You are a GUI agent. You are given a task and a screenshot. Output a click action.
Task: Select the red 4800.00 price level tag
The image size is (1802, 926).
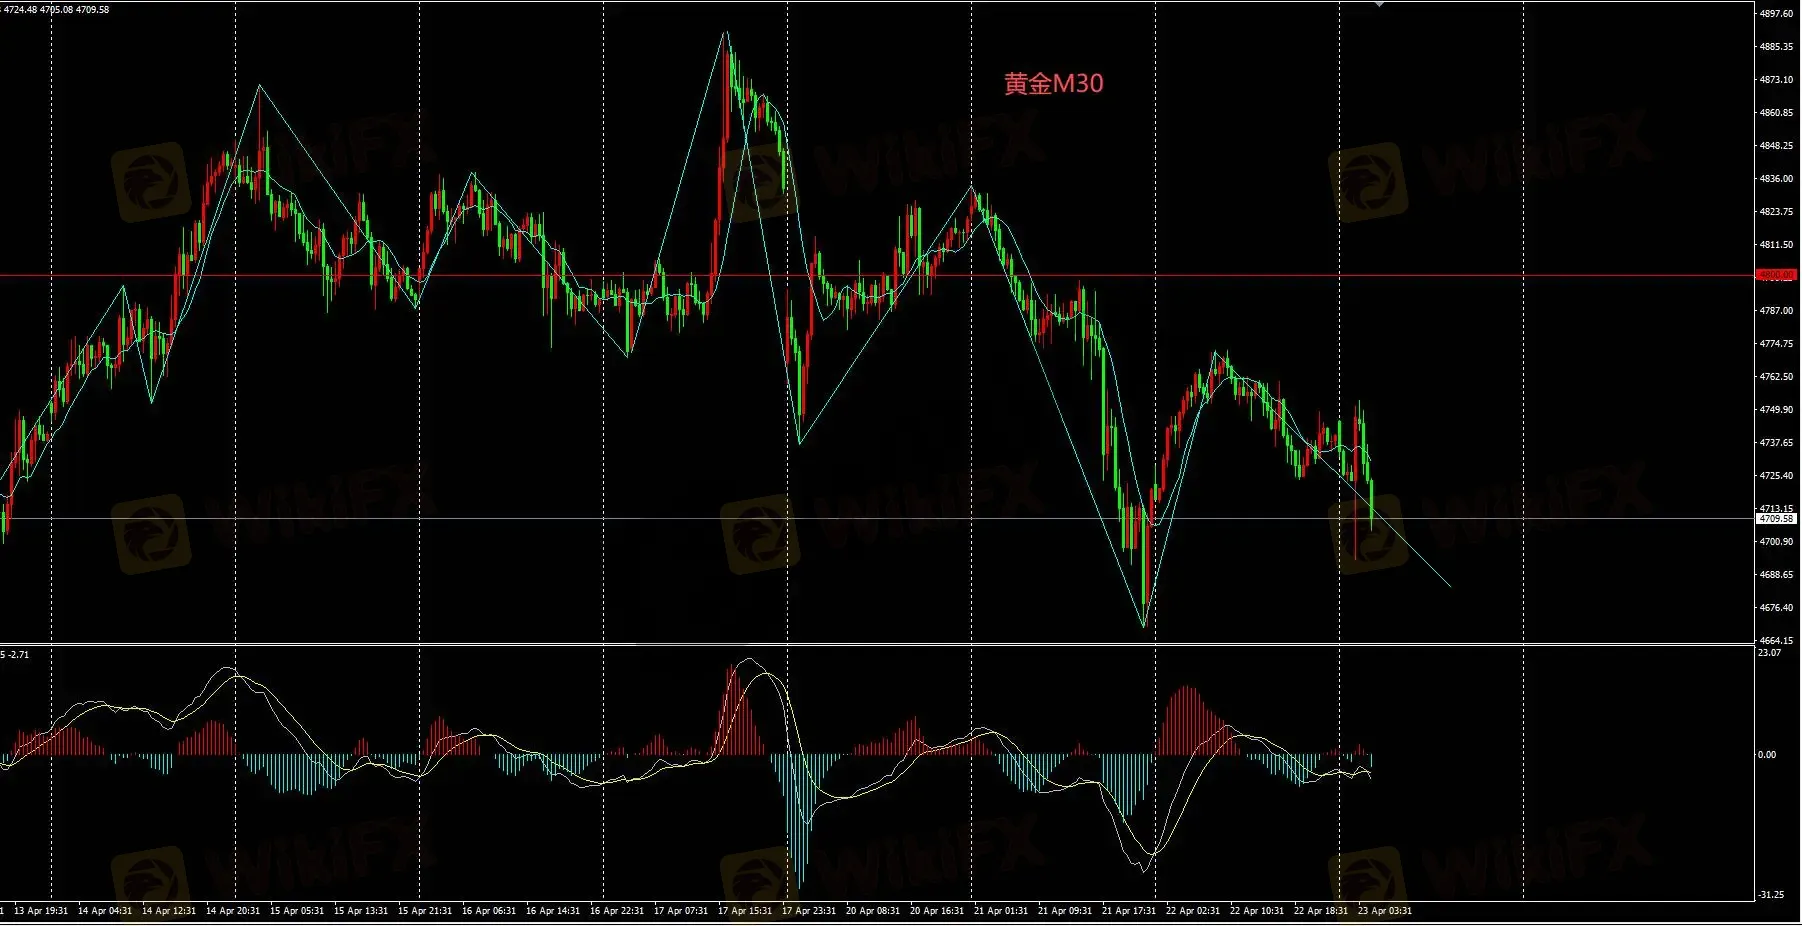click(x=1776, y=275)
